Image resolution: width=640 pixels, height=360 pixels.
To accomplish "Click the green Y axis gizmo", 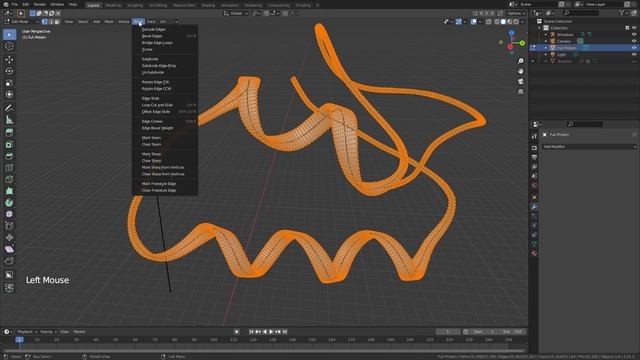I will (522, 43).
